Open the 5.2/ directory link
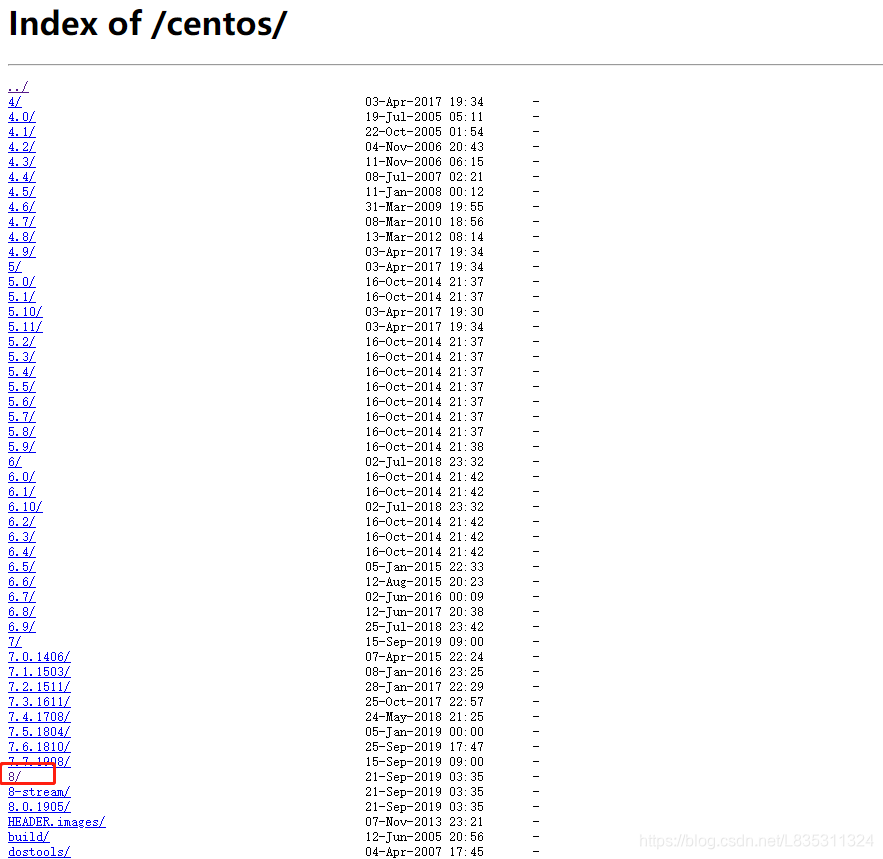The width and height of the screenshot is (883, 859). point(21,342)
